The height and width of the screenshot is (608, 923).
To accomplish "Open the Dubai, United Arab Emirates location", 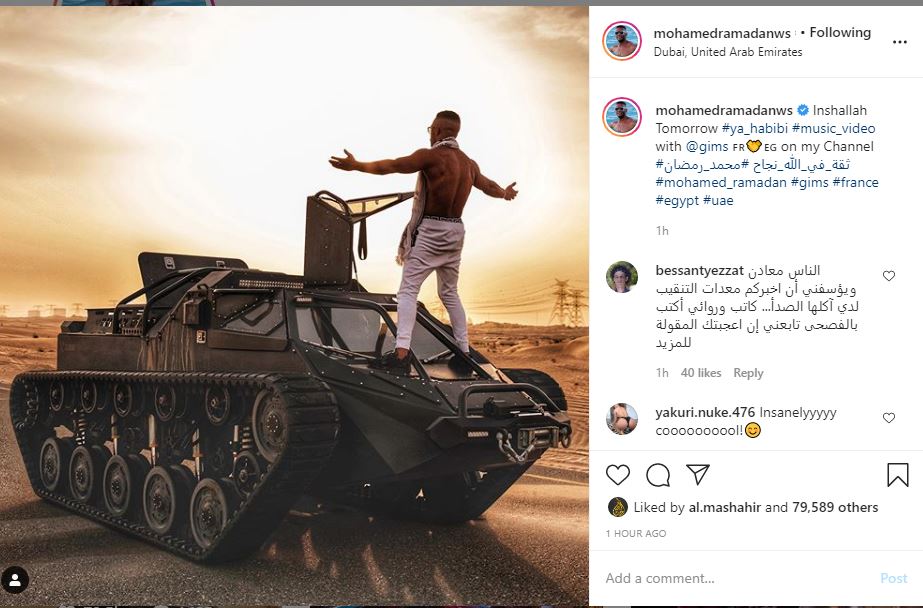I will [728, 52].
